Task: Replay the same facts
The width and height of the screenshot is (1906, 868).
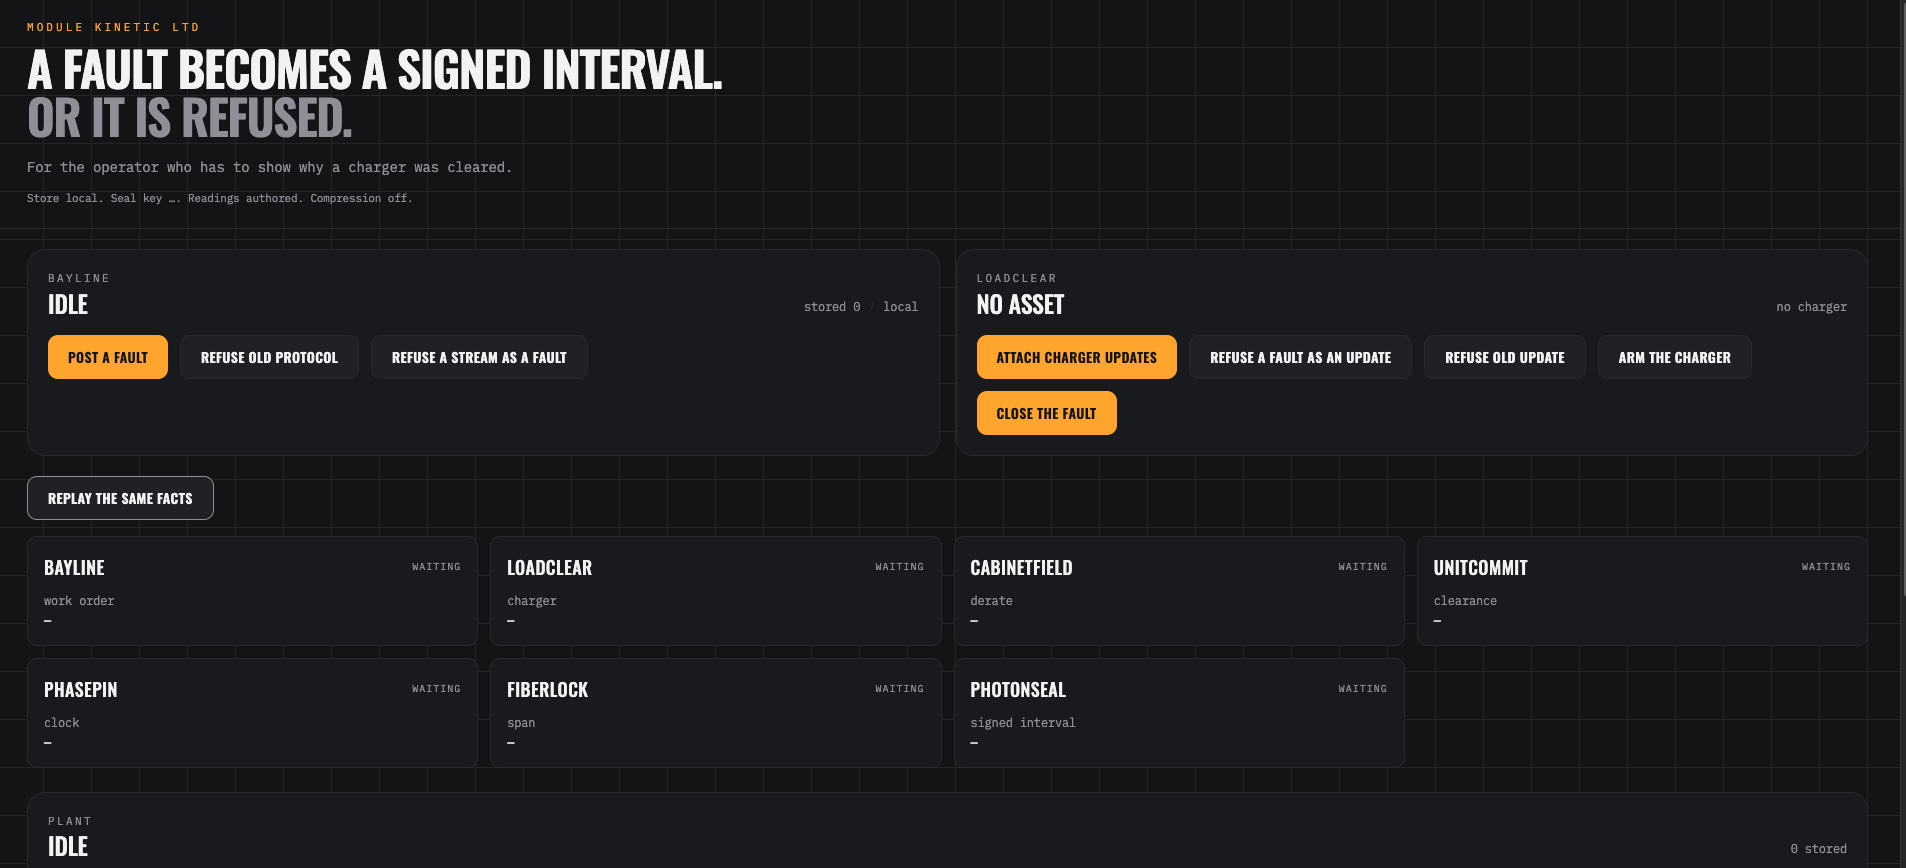Action: click(x=120, y=498)
